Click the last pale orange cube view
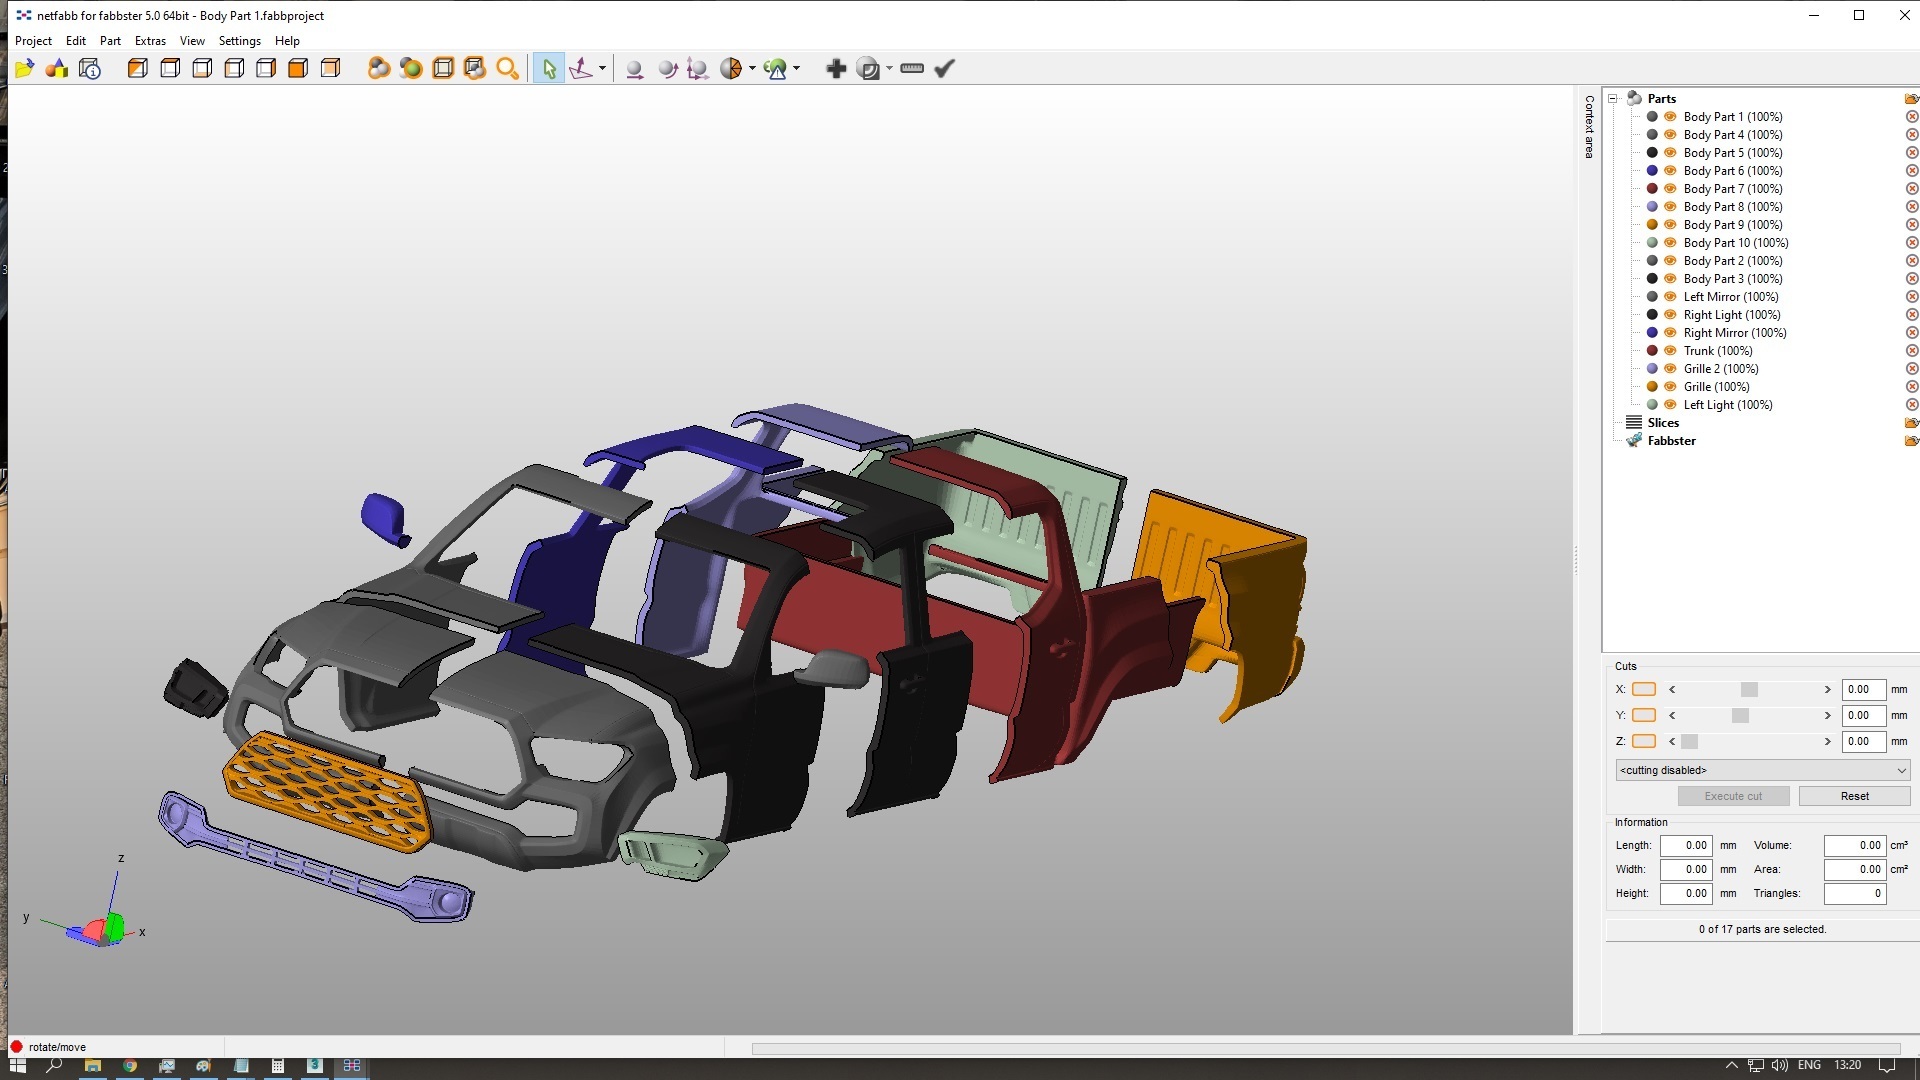1920x1080 pixels. [x=330, y=68]
